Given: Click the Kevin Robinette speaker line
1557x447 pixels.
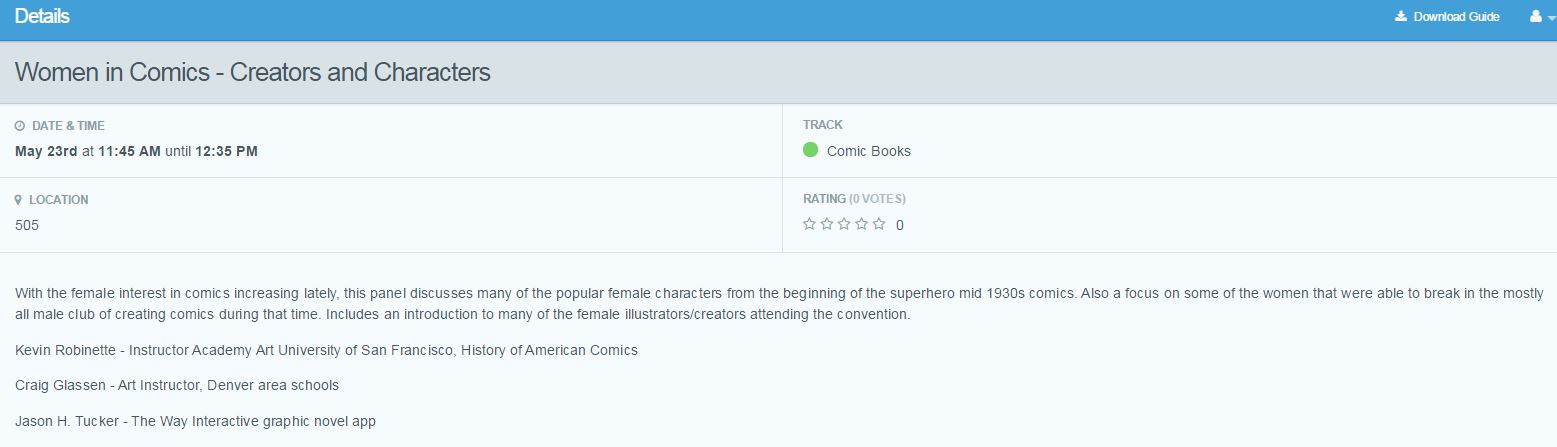Looking at the screenshot, I should click(x=326, y=350).
